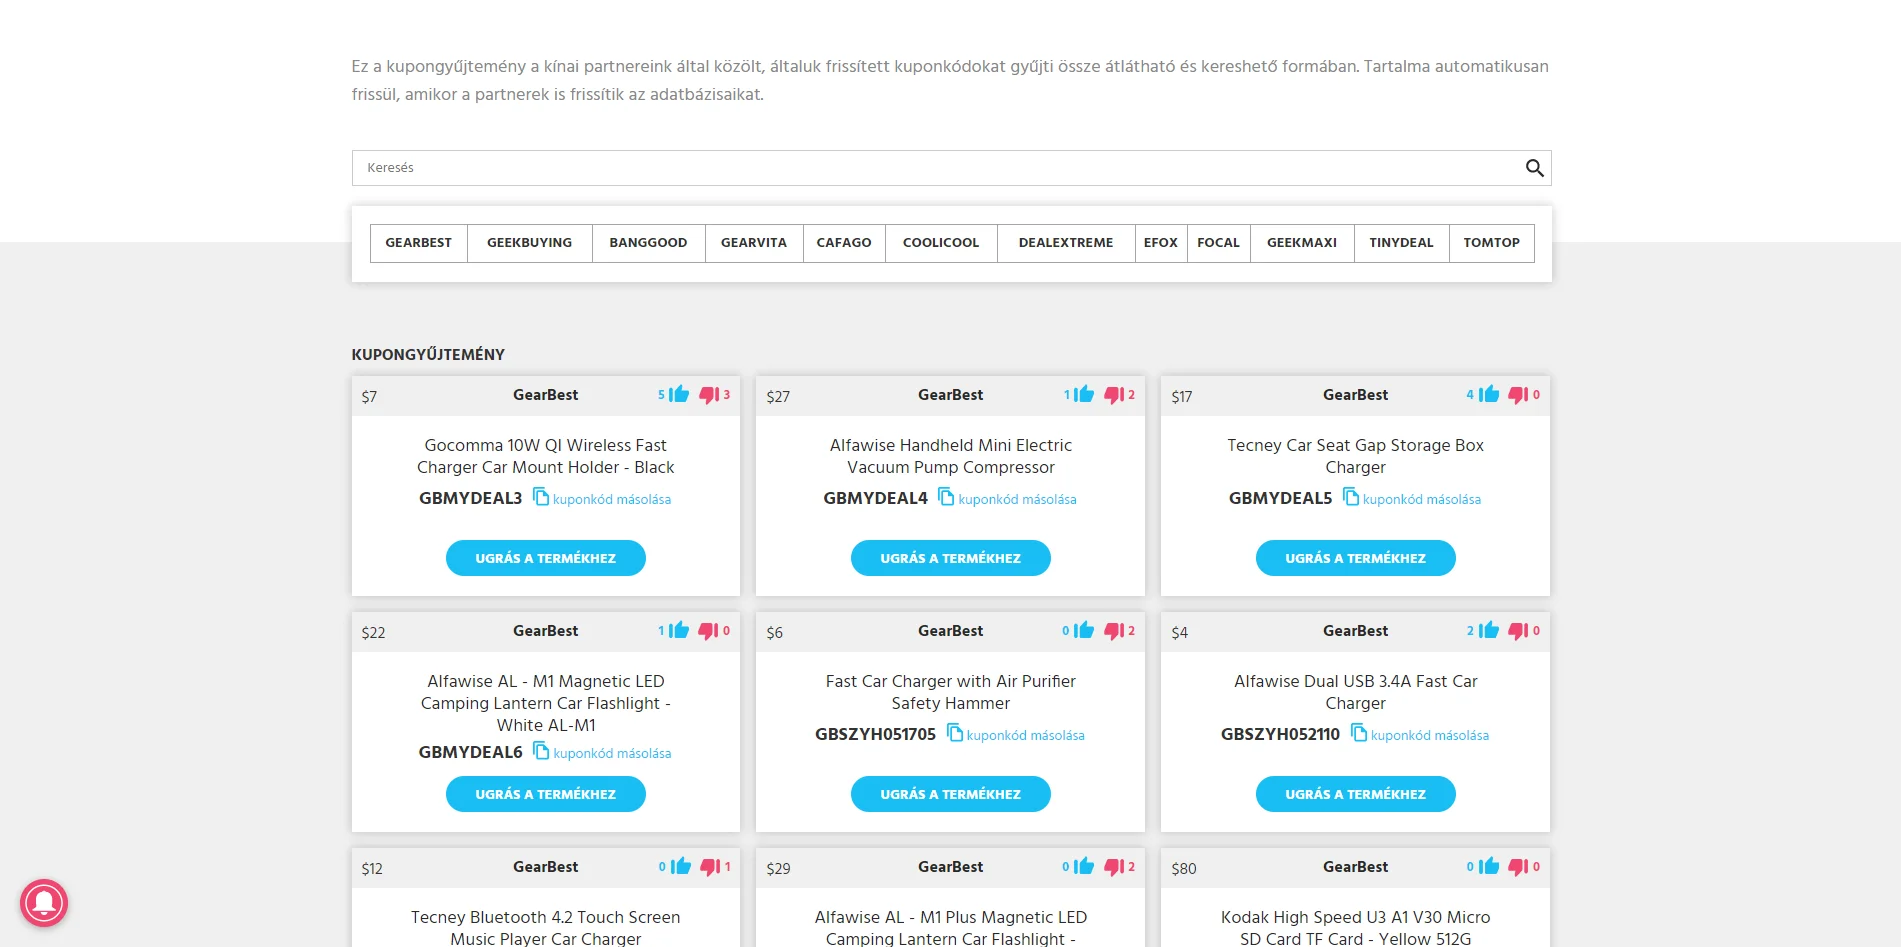1901x947 pixels.
Task: Filter coupons by BANGGOOD
Action: [x=649, y=243]
